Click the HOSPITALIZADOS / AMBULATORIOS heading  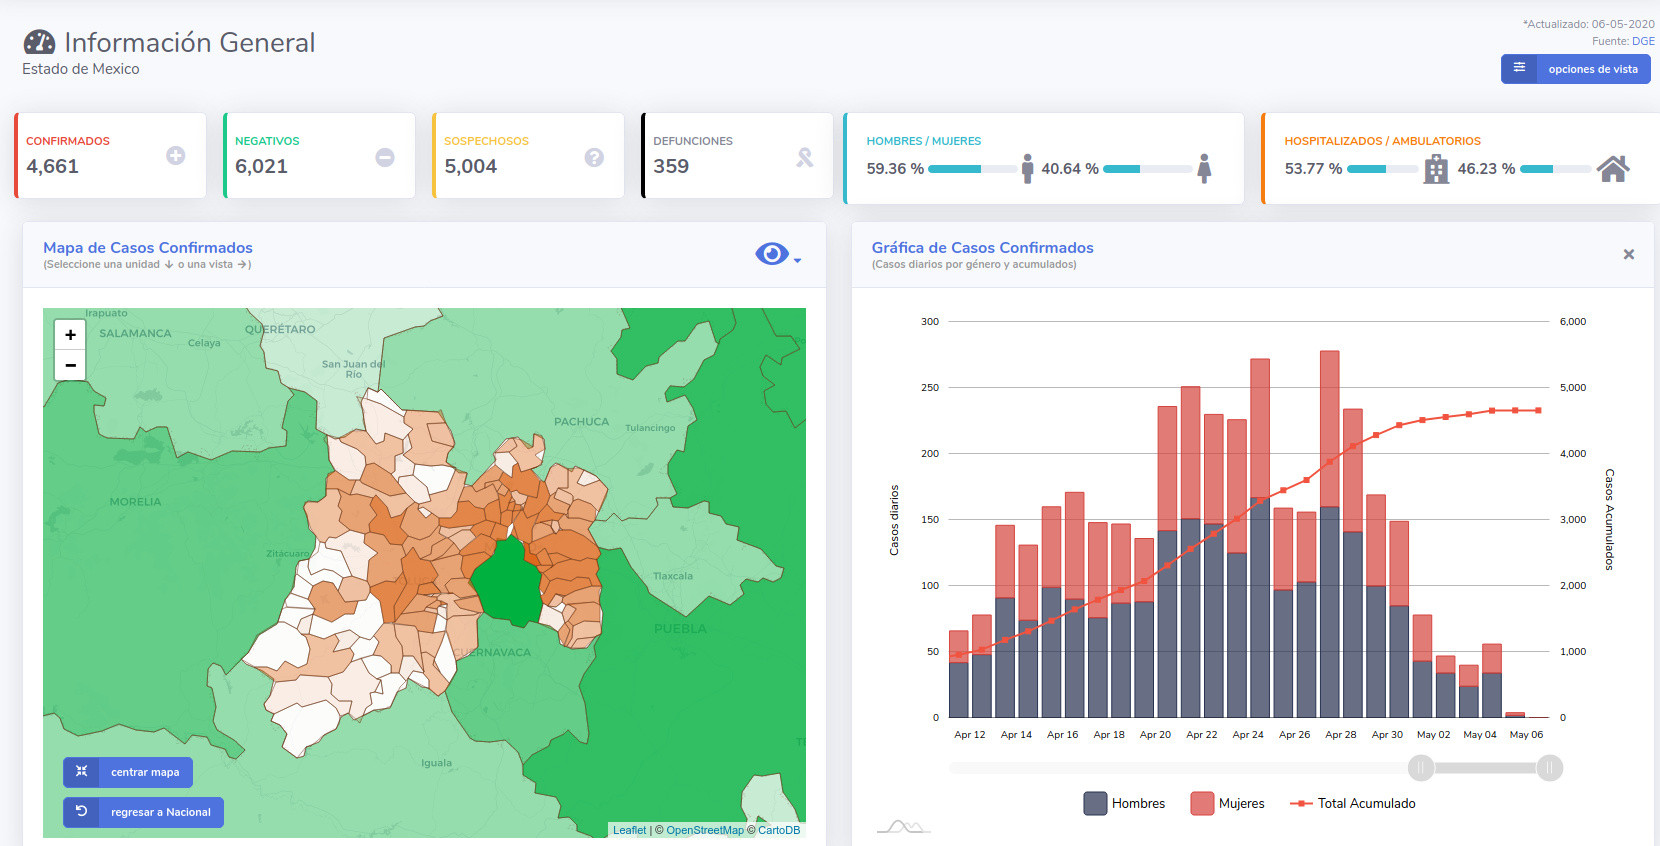coord(1382,141)
